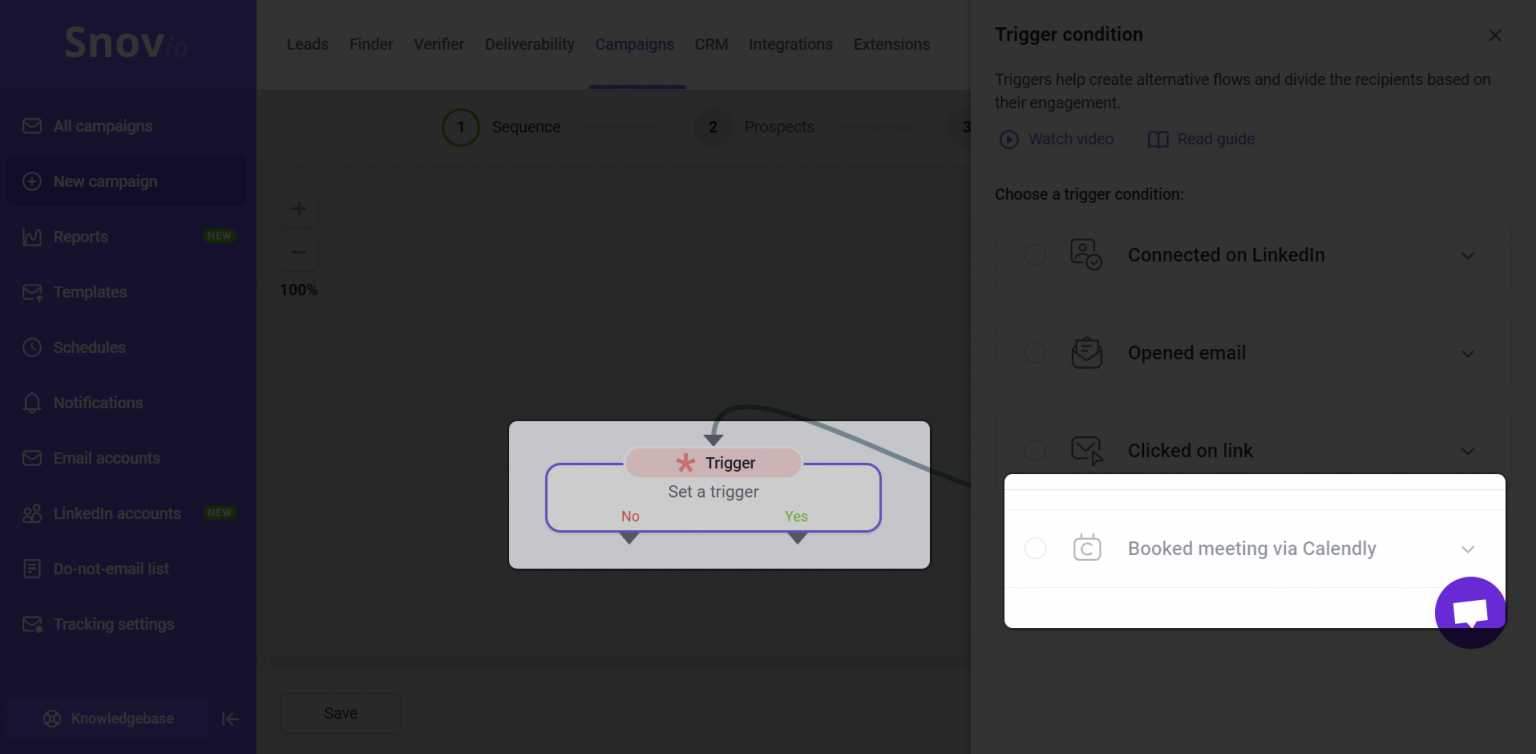Open the purple chat widget bubble

(x=1470, y=612)
